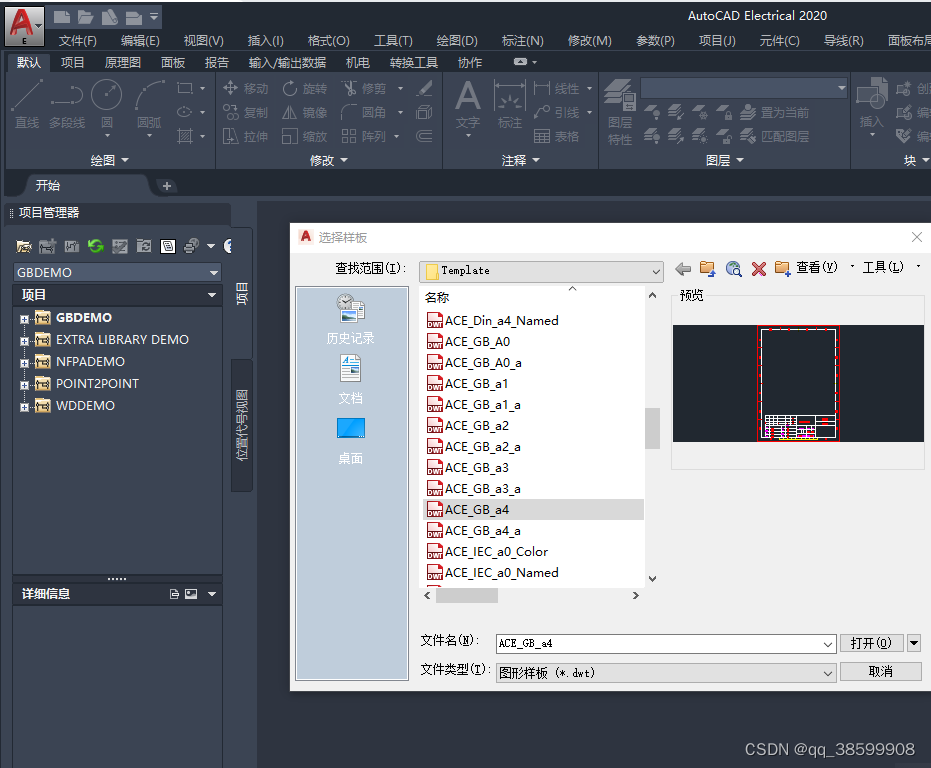
Task: Click the Copy (复制) tool
Action: 245,112
